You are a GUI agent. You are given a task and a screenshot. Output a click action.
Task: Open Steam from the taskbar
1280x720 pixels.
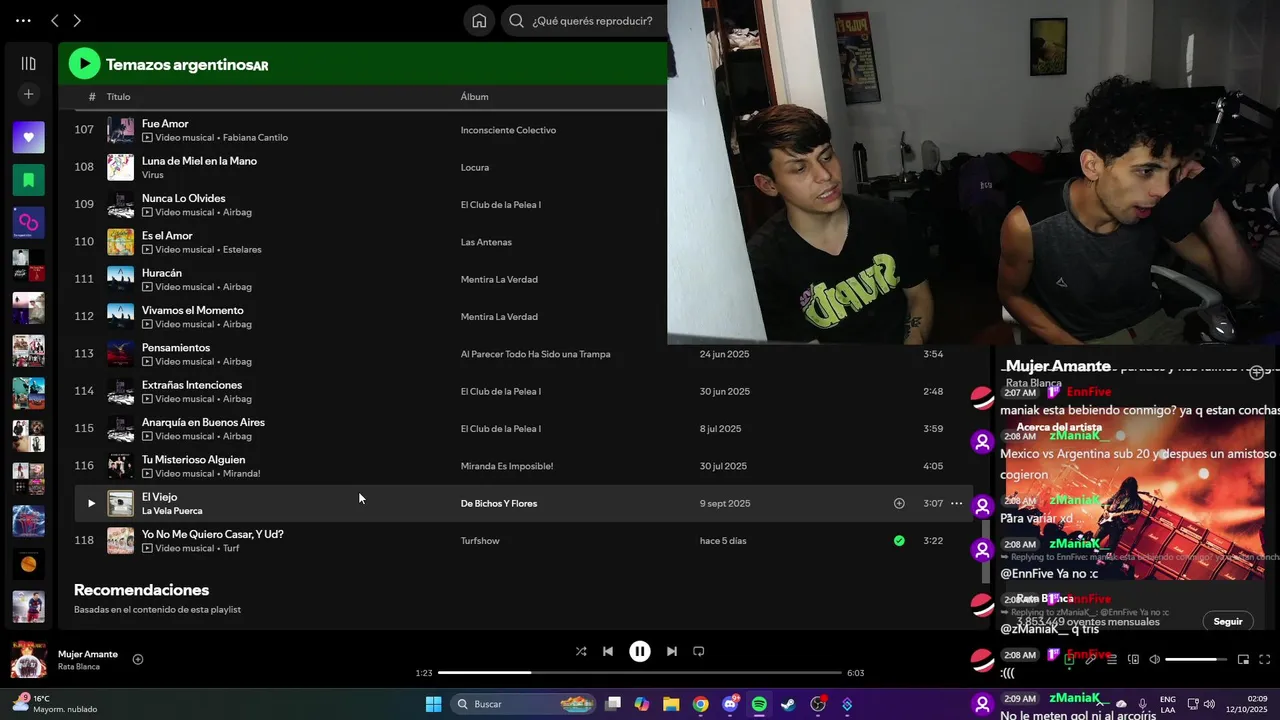(788, 704)
